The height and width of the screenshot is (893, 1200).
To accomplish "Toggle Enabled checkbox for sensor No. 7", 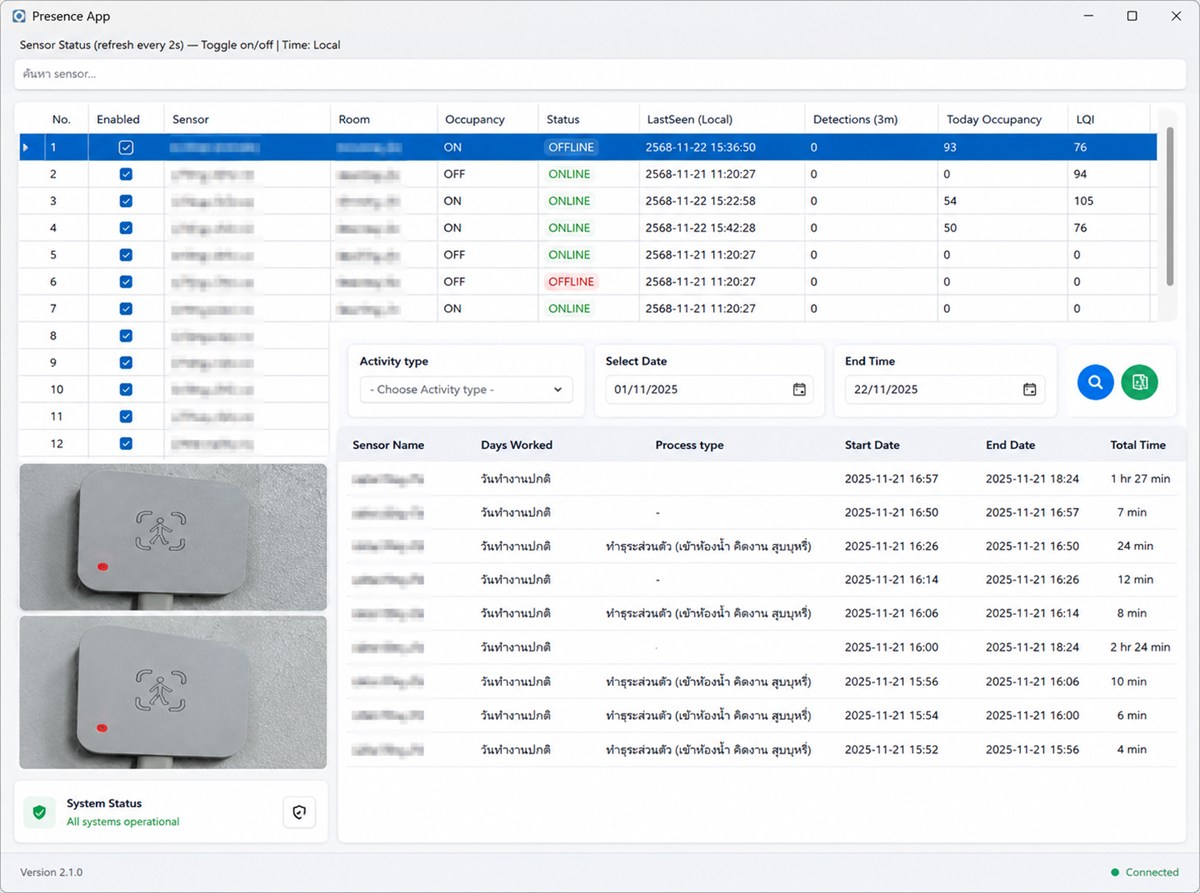I will 125,309.
